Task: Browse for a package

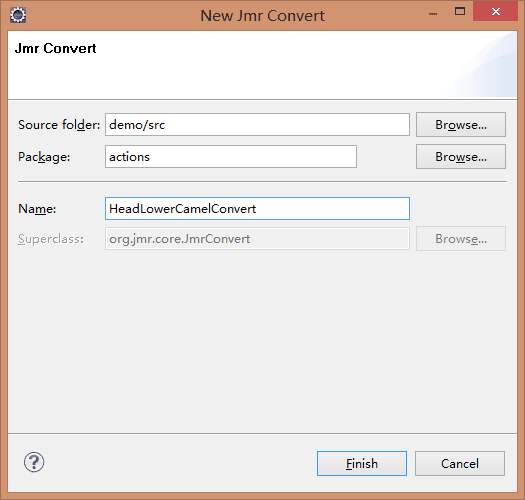Action: click(x=461, y=156)
